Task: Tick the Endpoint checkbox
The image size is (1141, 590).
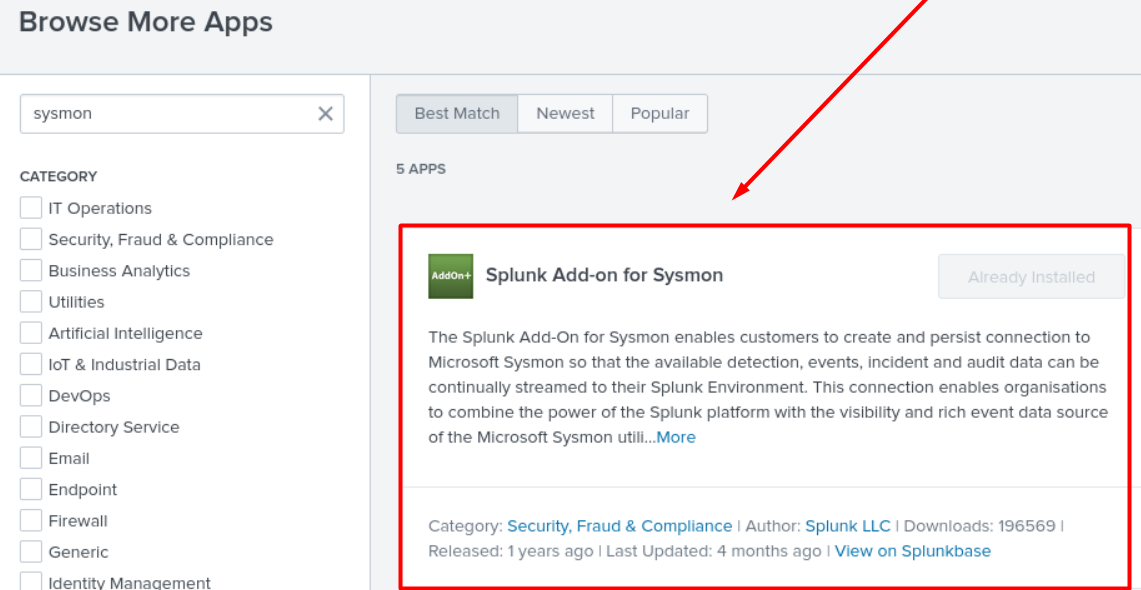Action: tap(31, 490)
